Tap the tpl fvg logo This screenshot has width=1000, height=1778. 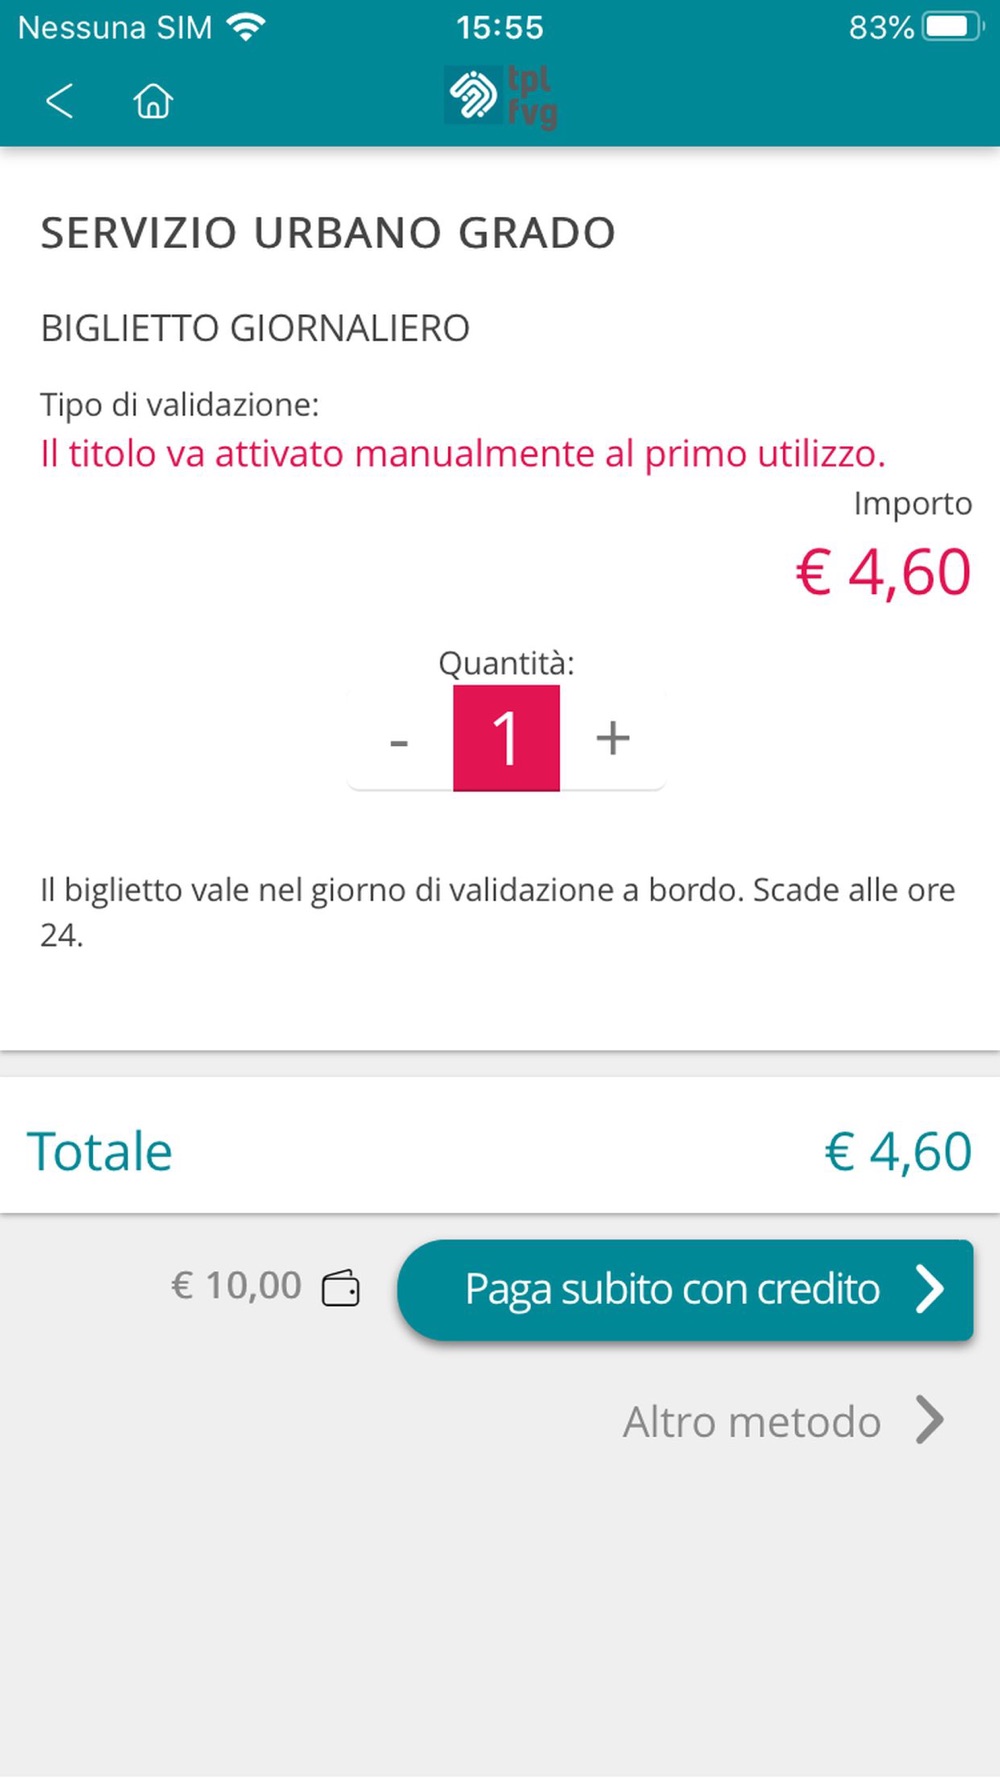tap(501, 98)
